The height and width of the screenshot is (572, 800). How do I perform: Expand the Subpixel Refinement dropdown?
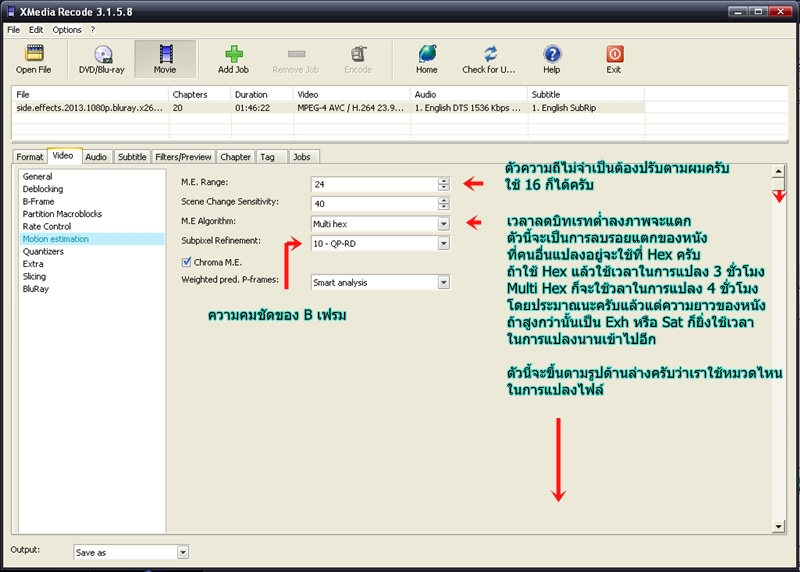click(x=444, y=243)
